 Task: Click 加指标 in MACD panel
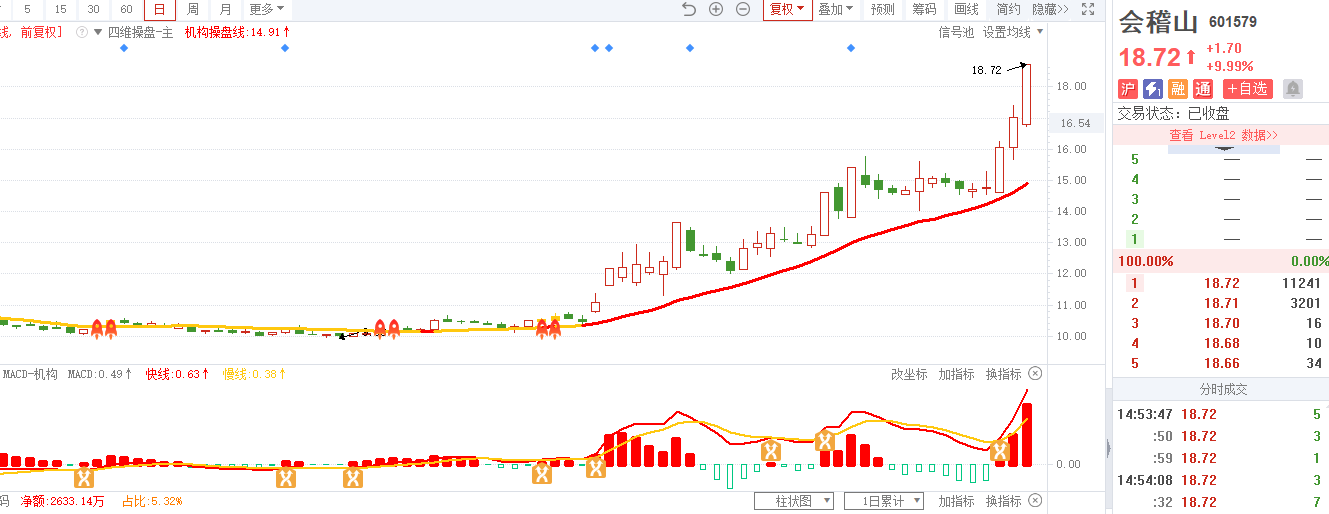click(x=957, y=374)
